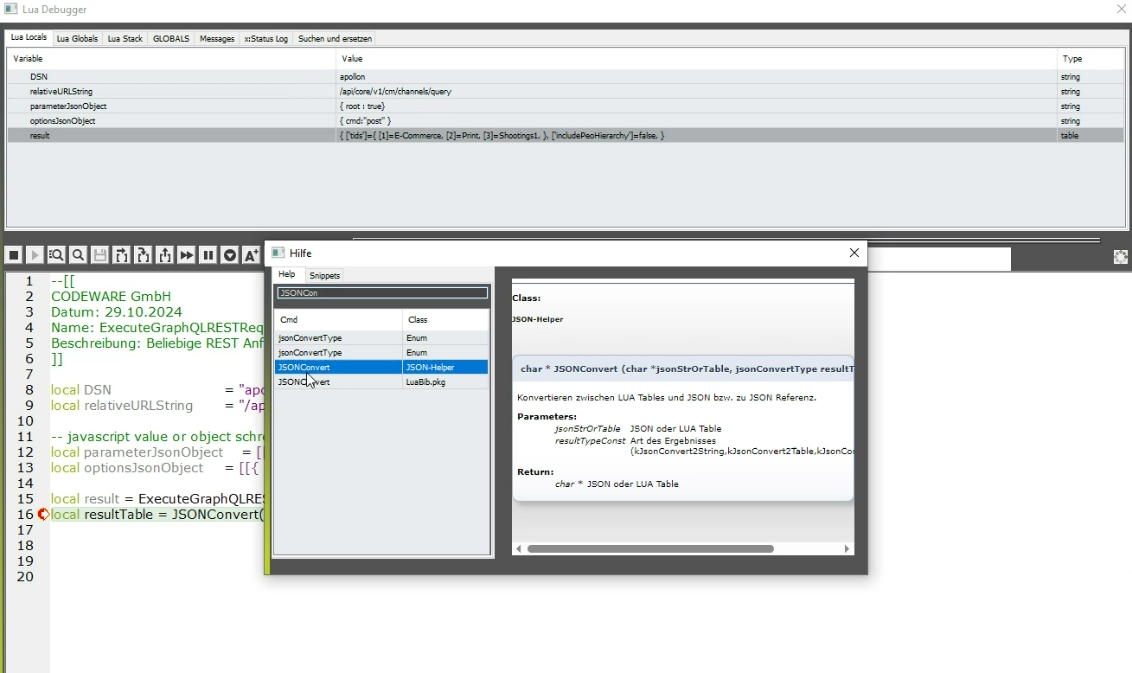Viewport: 1132px width, 673px height.
Task: Switch to the Lua Globals tab
Action: coord(77,39)
